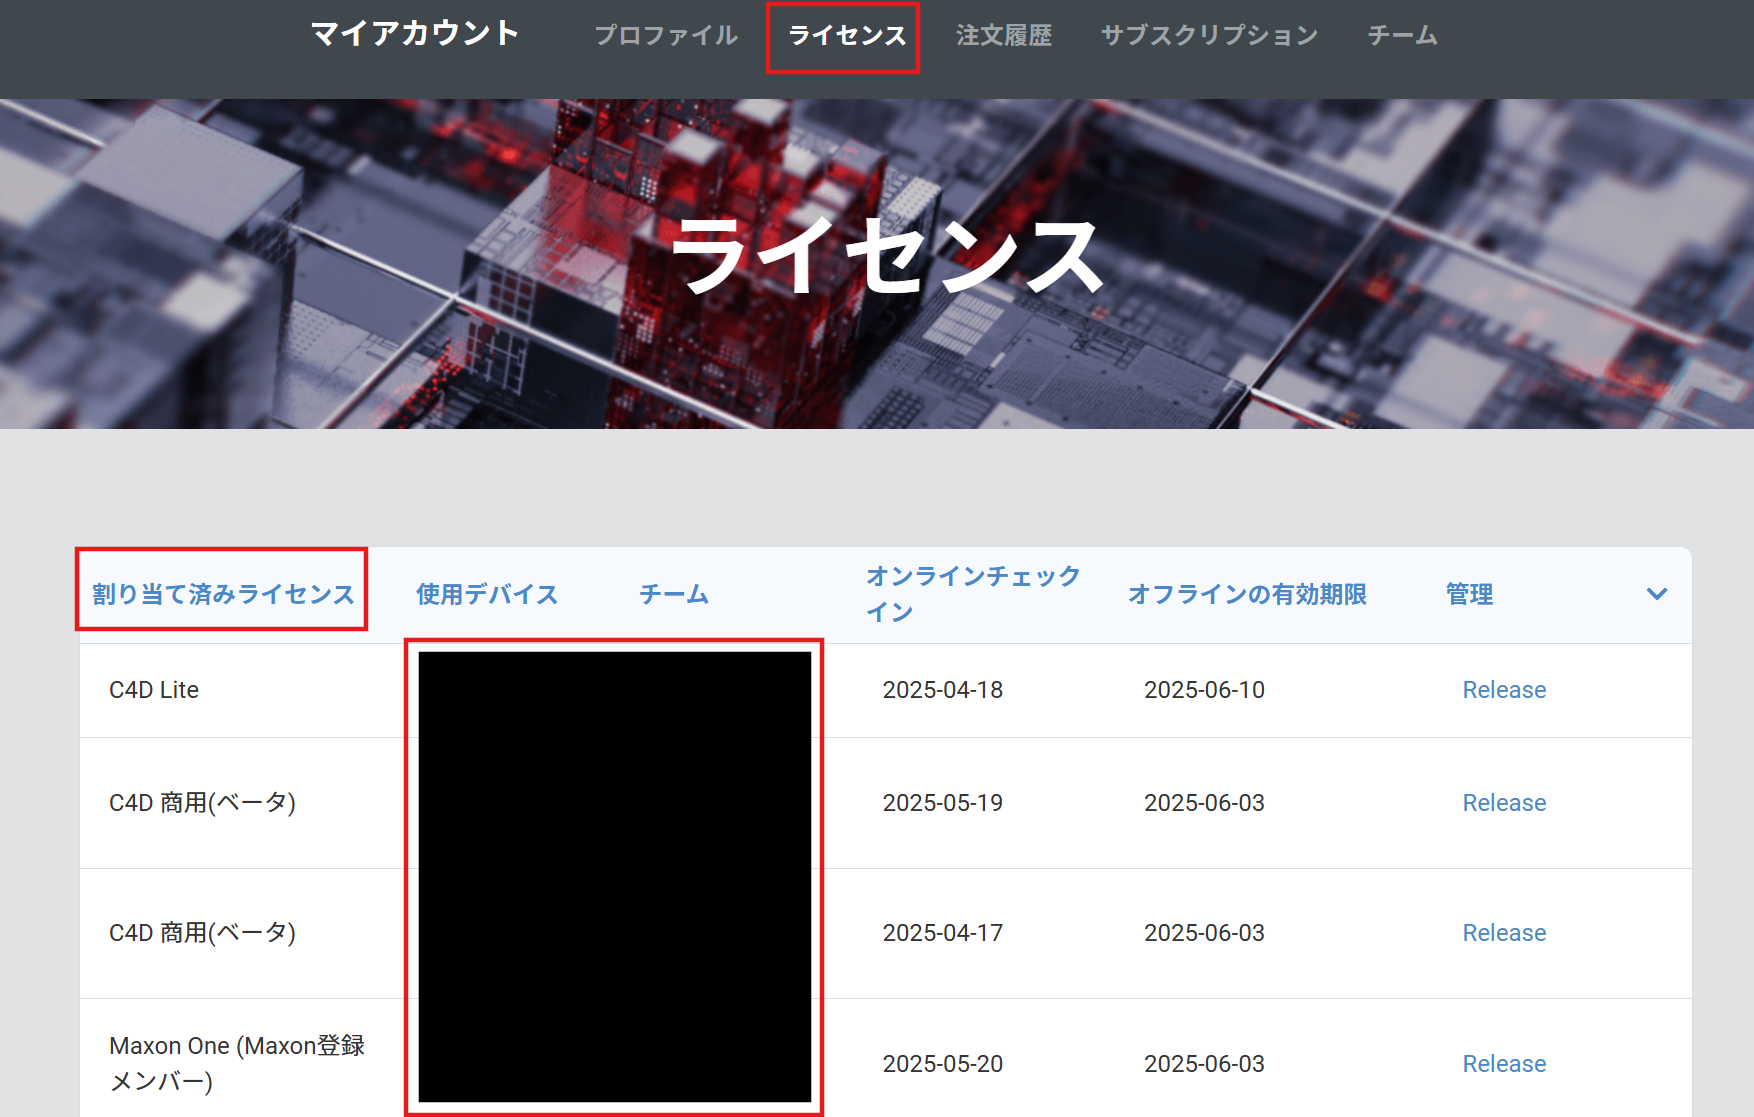This screenshot has width=1754, height=1117.
Task: Switch to the プロファイル tab
Action: click(666, 35)
